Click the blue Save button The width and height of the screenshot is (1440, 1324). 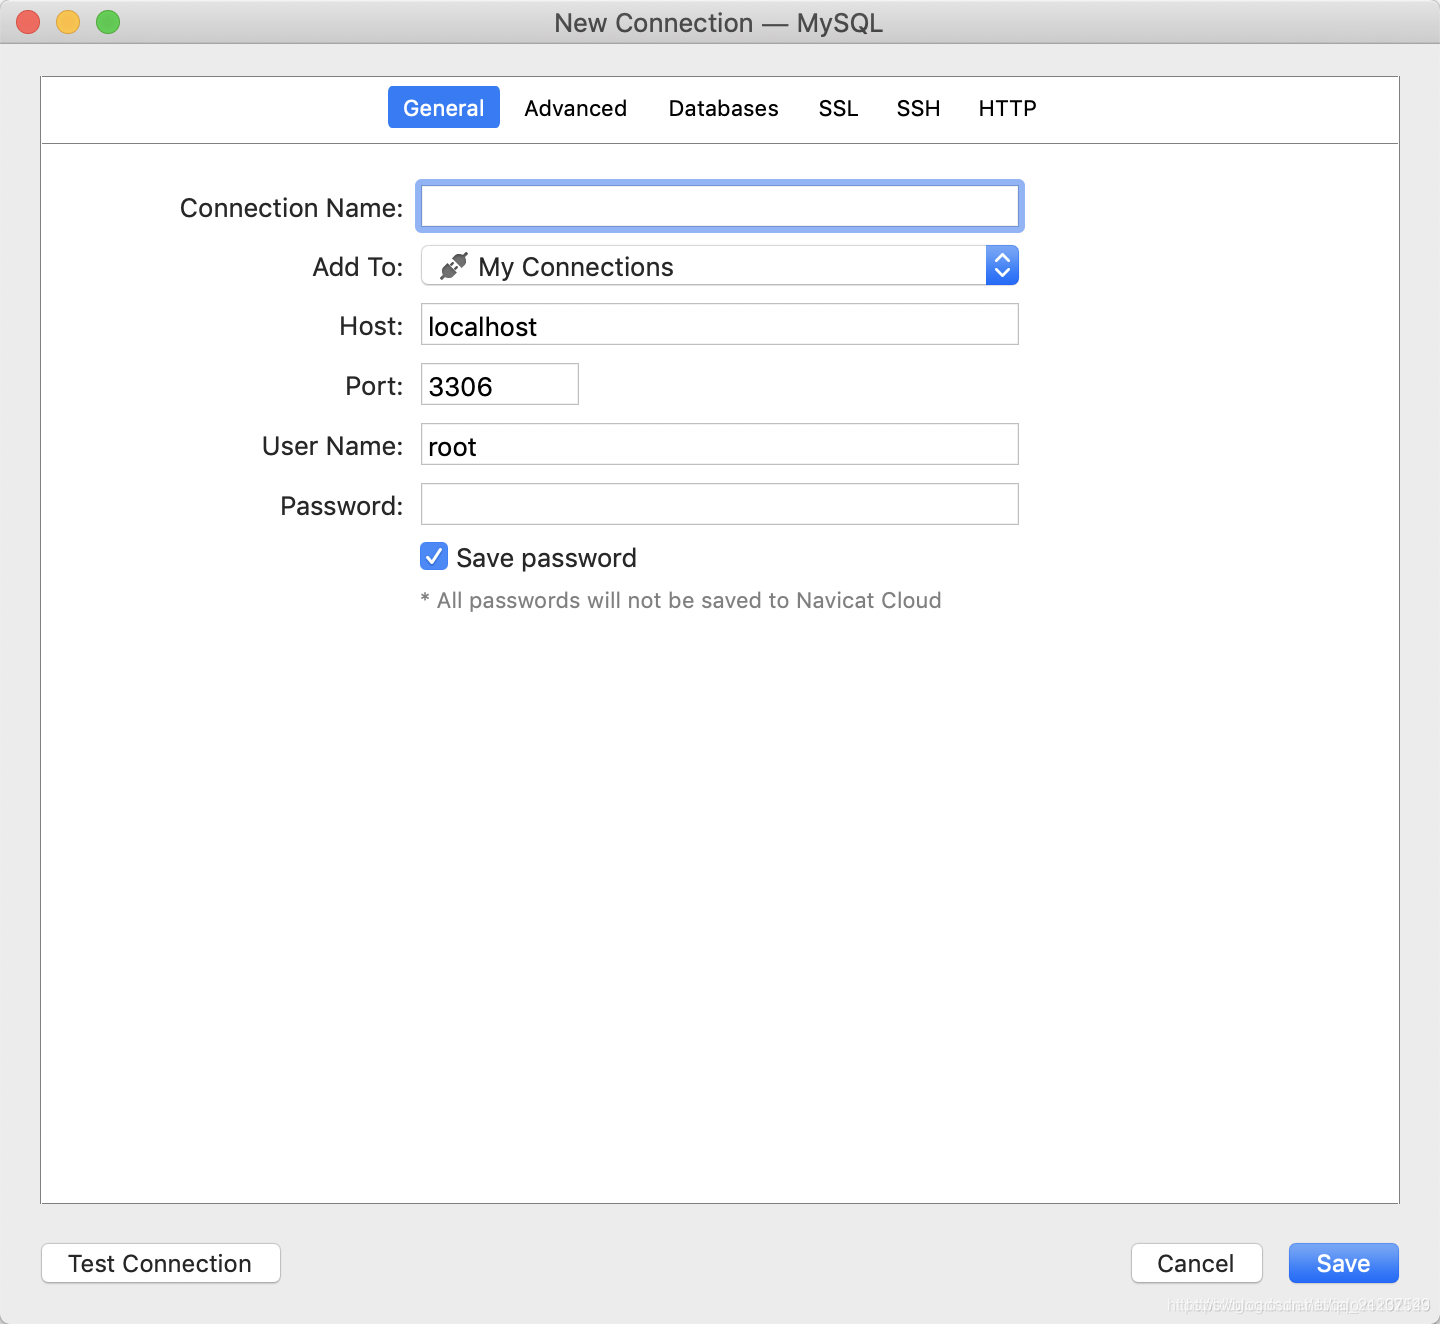click(x=1344, y=1263)
